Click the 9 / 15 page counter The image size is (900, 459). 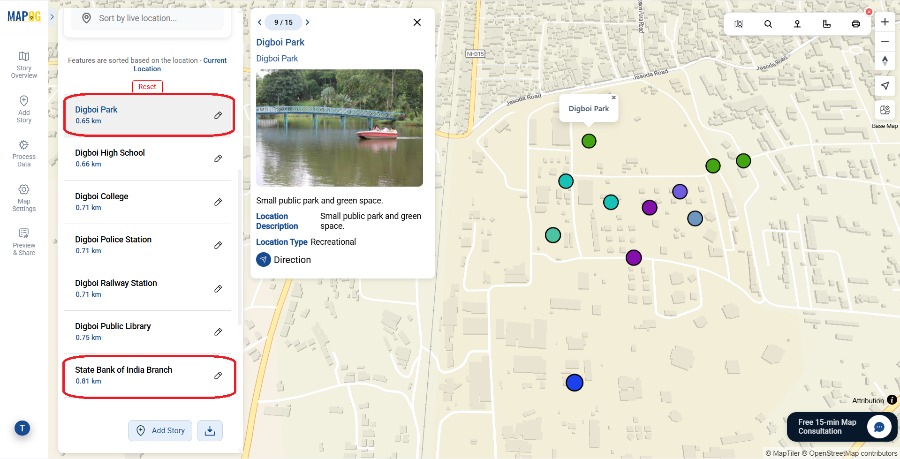pyautogui.click(x=284, y=22)
